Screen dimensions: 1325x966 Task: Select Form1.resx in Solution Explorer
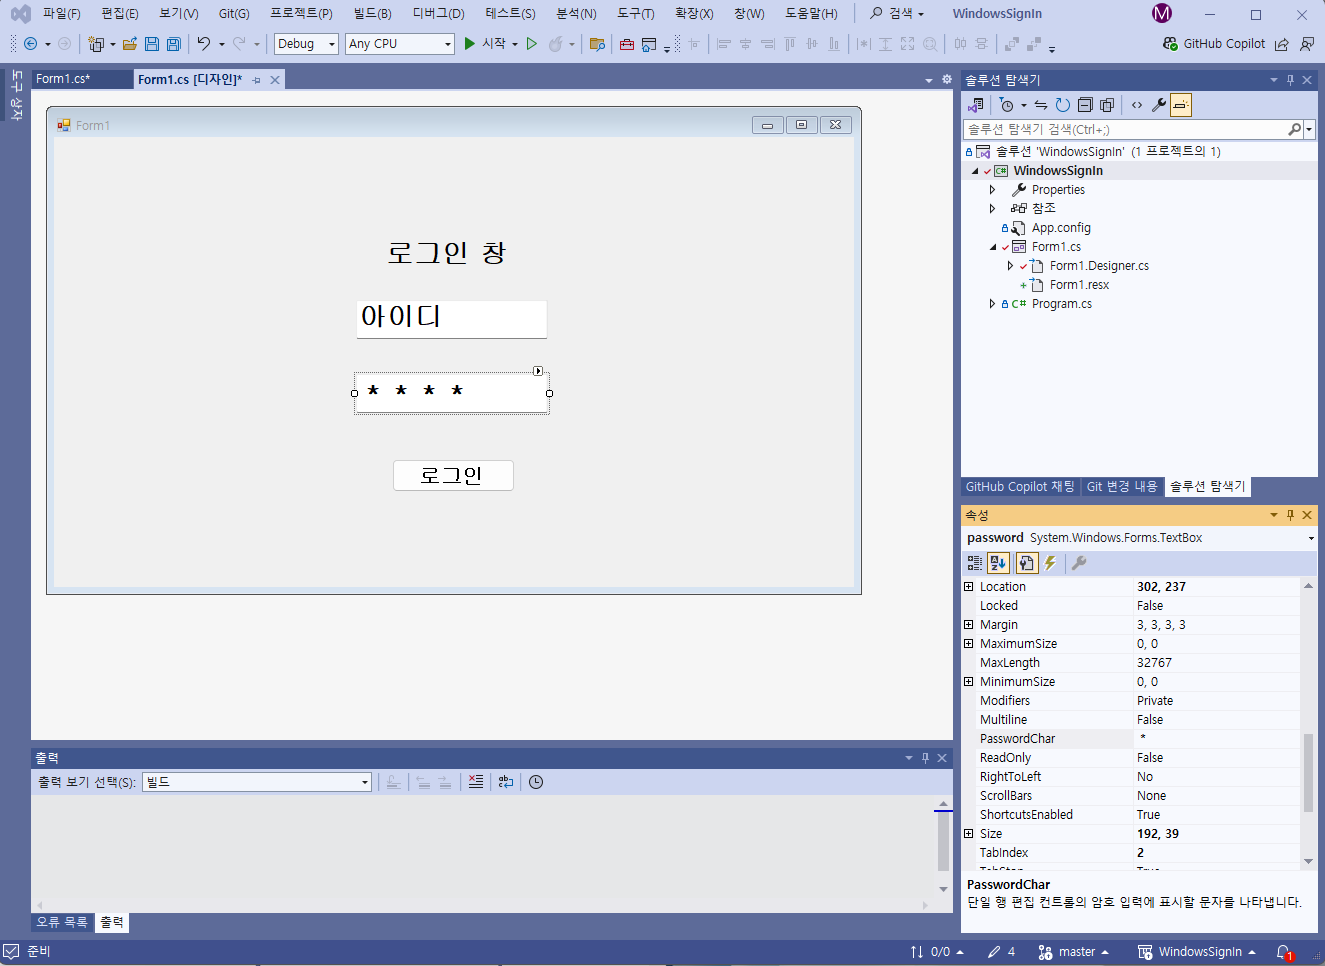(1079, 285)
